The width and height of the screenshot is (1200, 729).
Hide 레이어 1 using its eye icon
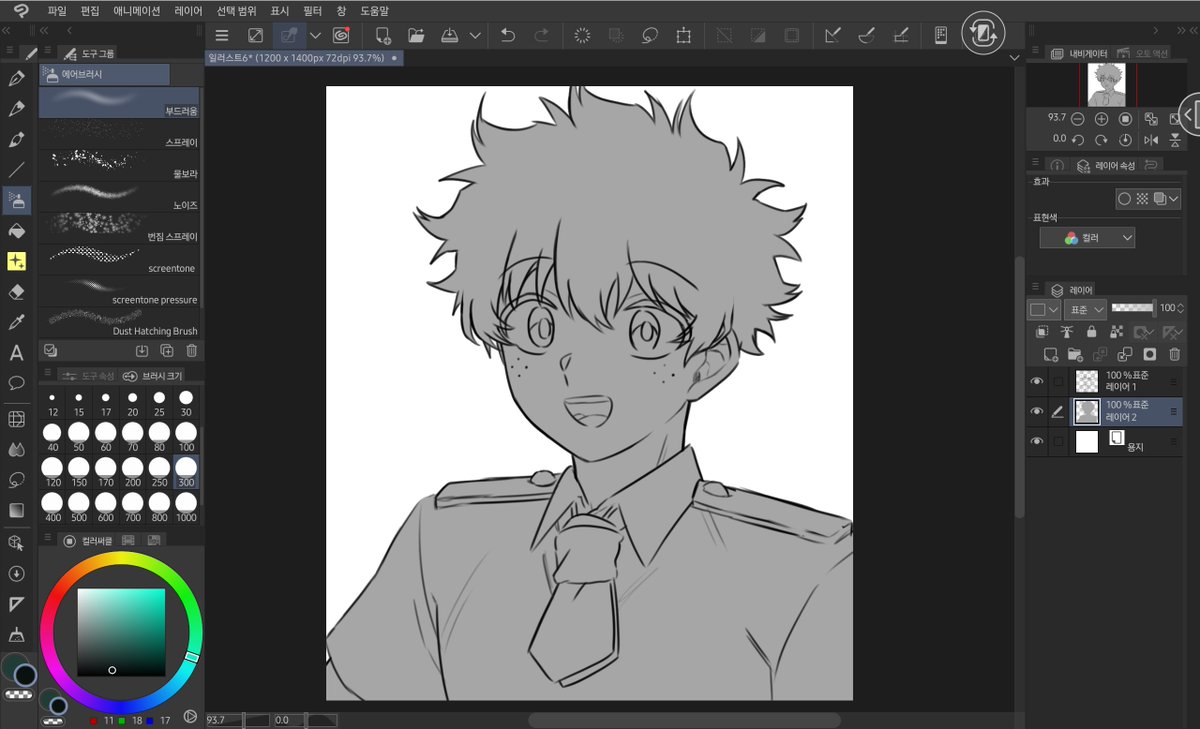coord(1036,381)
